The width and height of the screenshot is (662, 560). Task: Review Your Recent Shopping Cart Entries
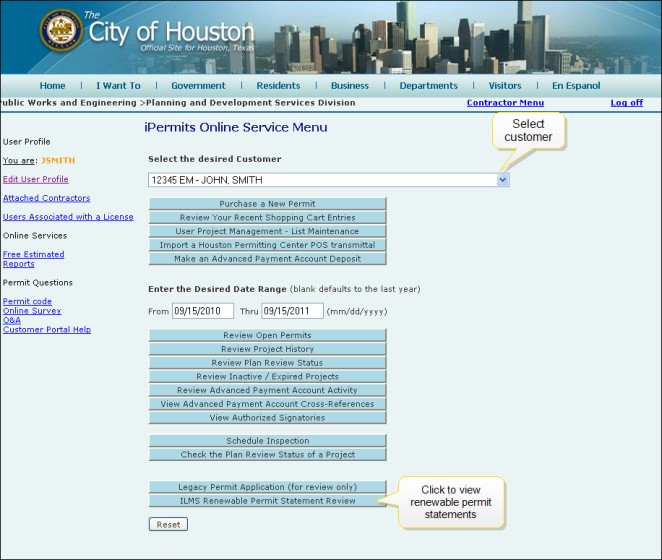click(x=267, y=217)
